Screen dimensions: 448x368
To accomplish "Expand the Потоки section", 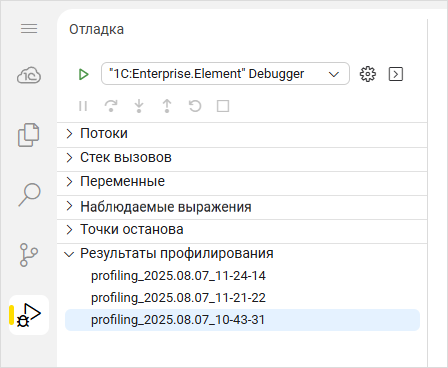I will 242,134.
